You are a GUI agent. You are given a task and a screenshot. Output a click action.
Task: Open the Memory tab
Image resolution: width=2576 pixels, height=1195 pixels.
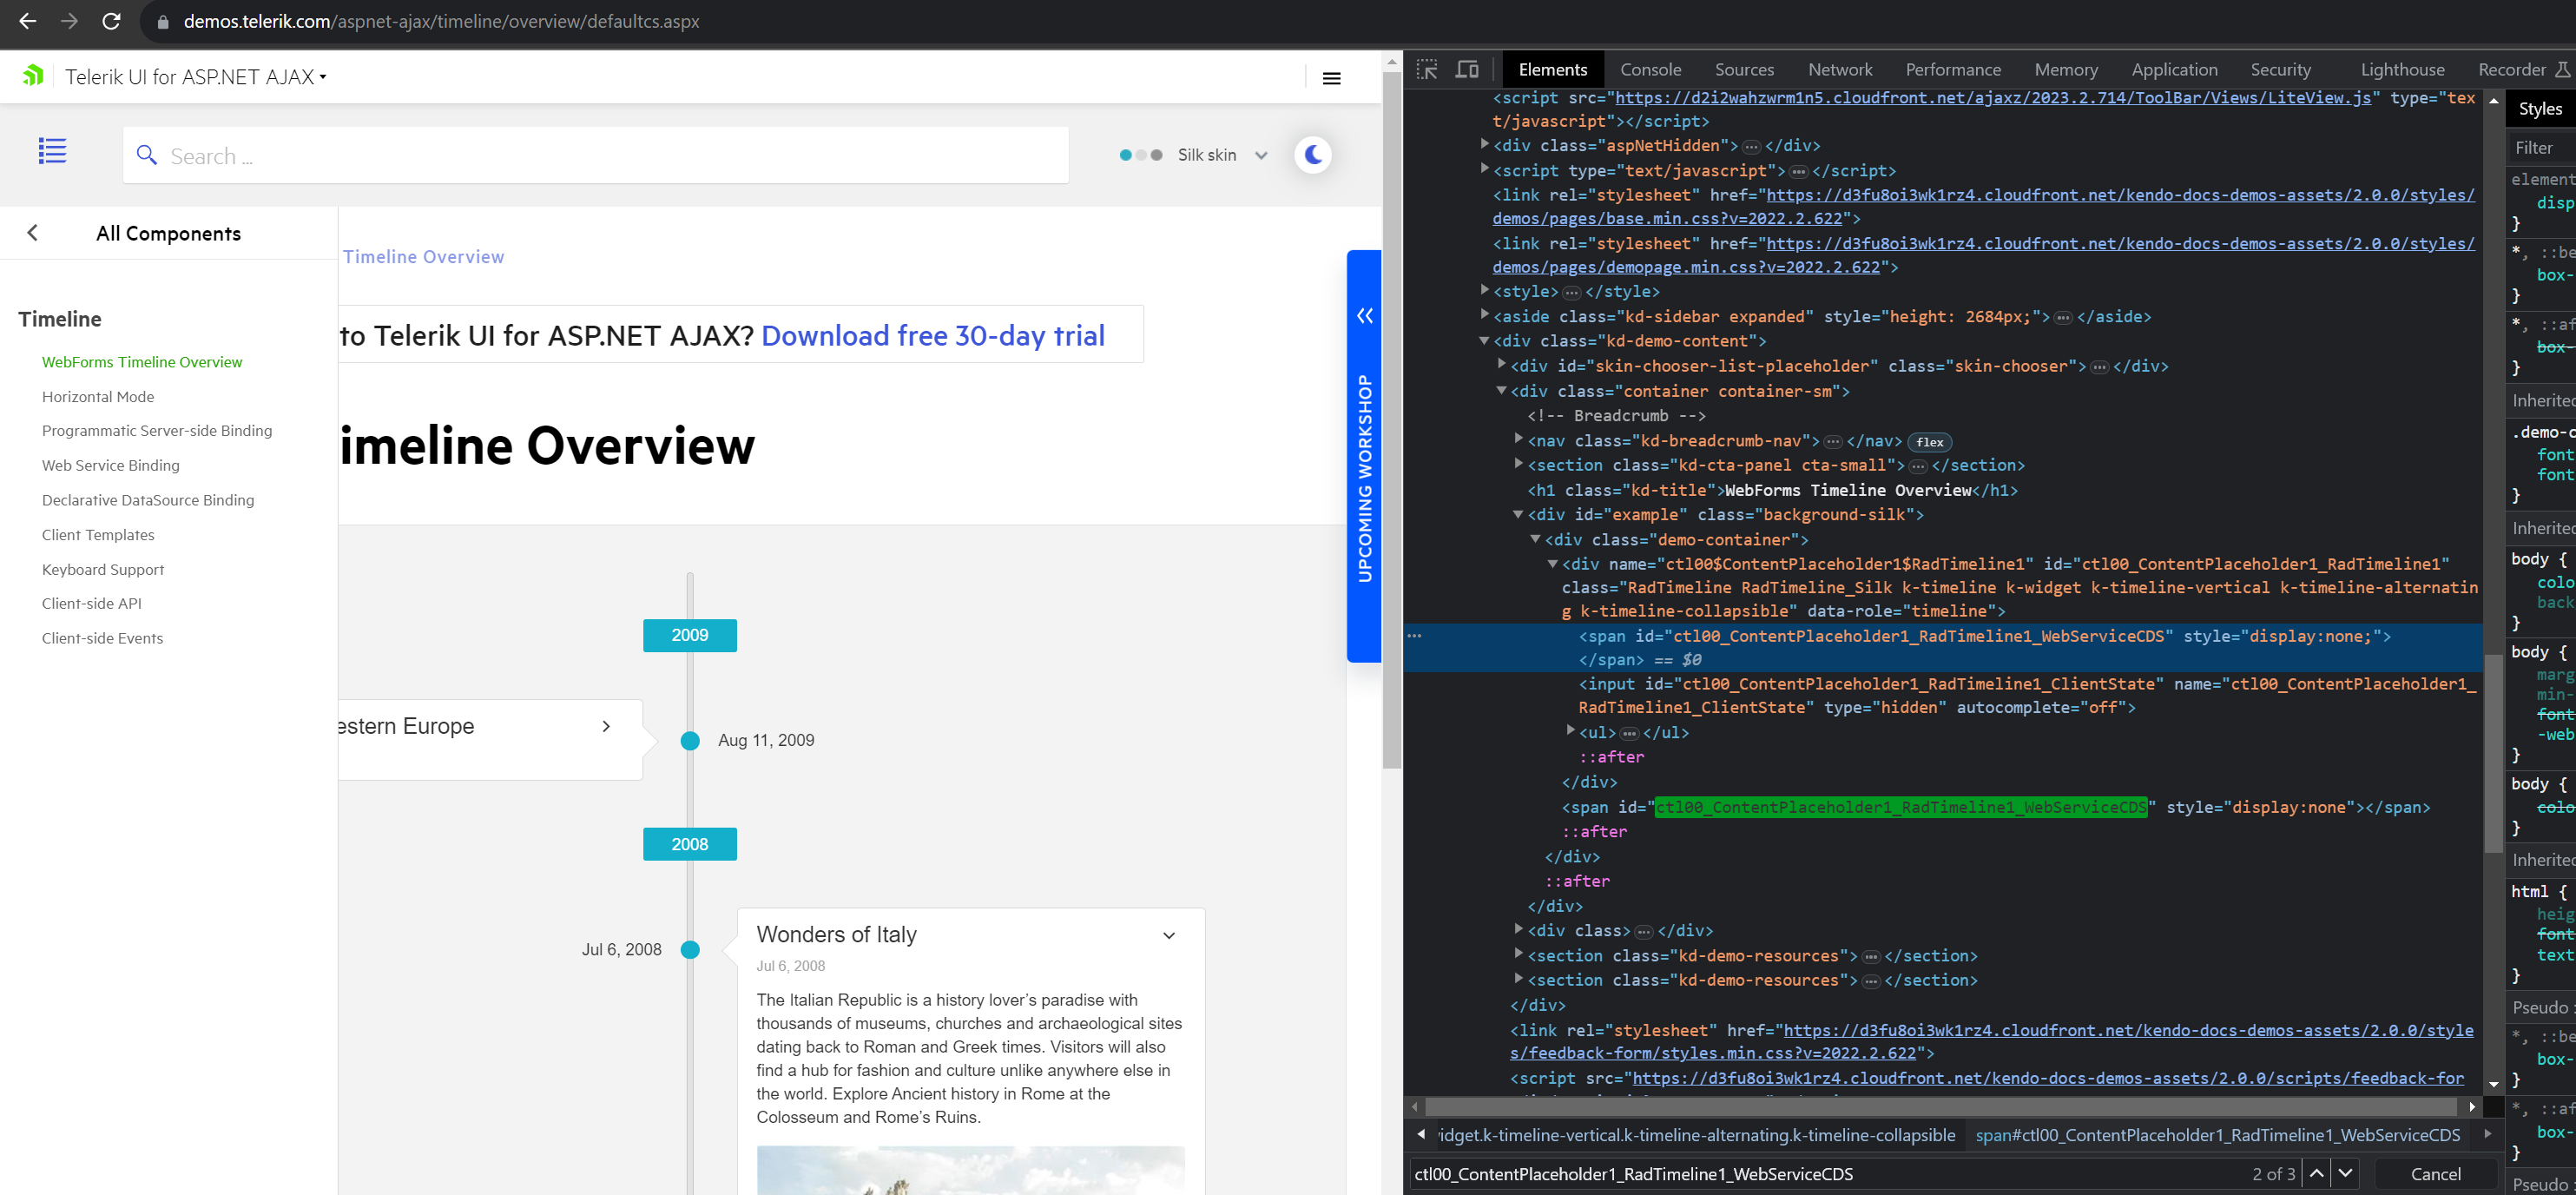coord(2065,70)
